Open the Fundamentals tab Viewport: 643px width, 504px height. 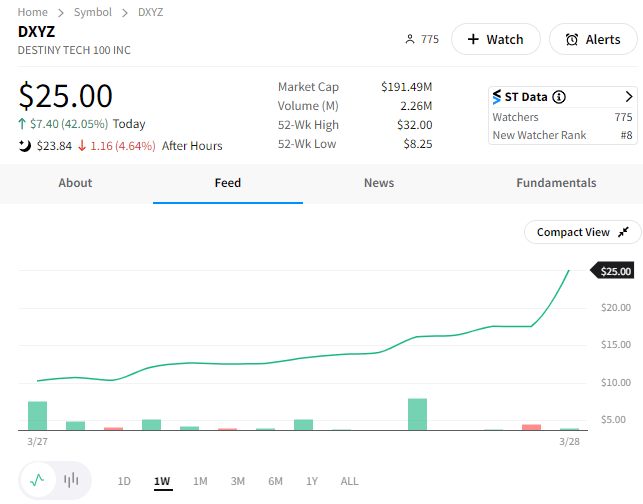pyautogui.click(x=556, y=183)
